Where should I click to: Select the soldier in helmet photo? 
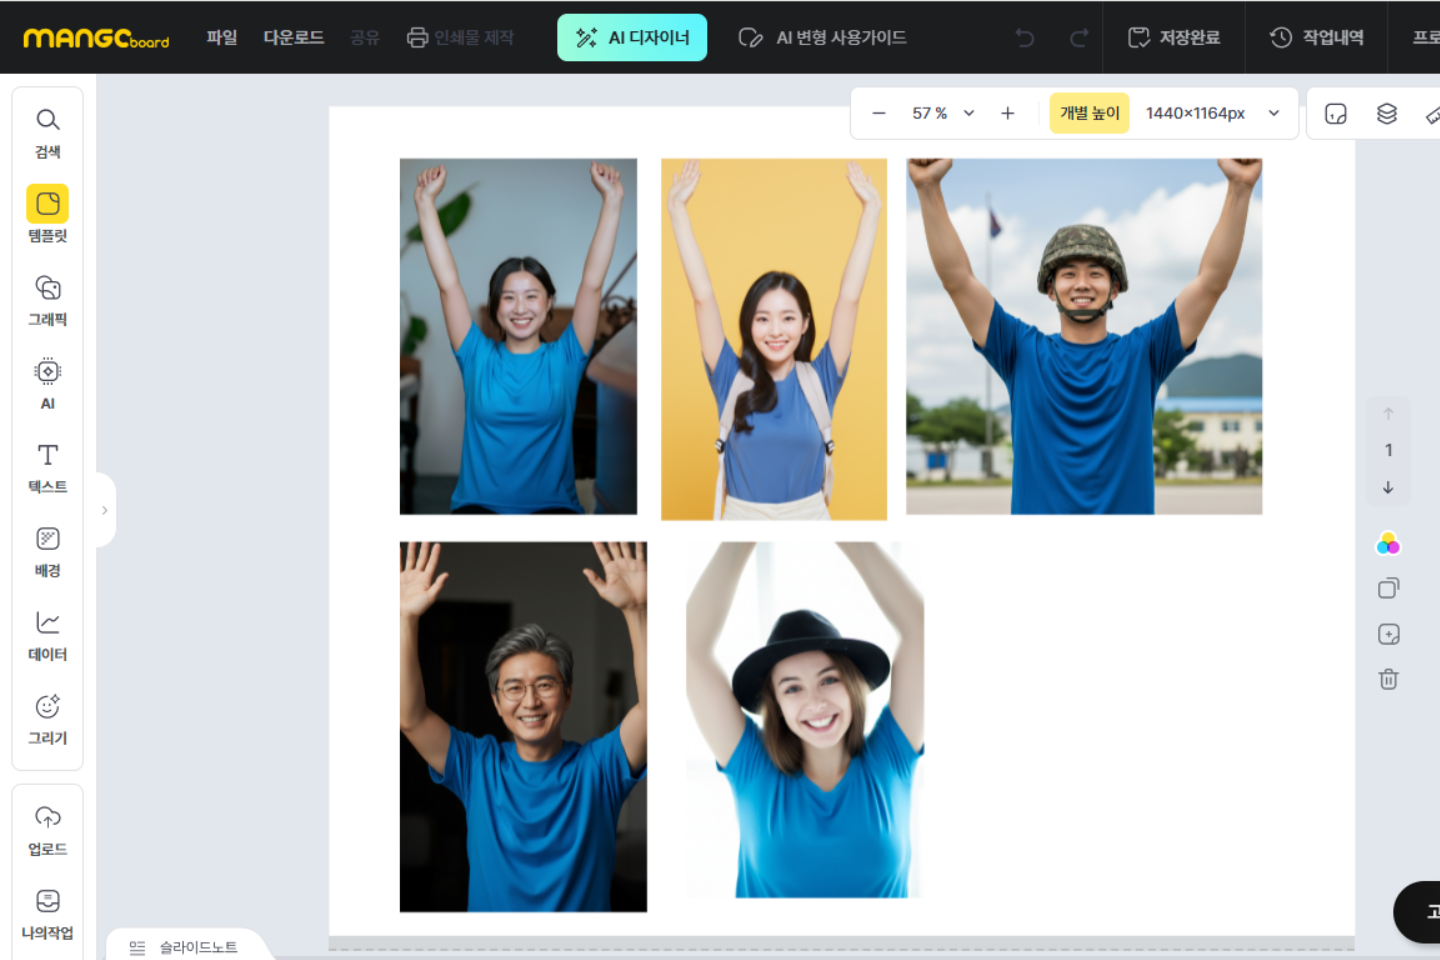(1083, 336)
